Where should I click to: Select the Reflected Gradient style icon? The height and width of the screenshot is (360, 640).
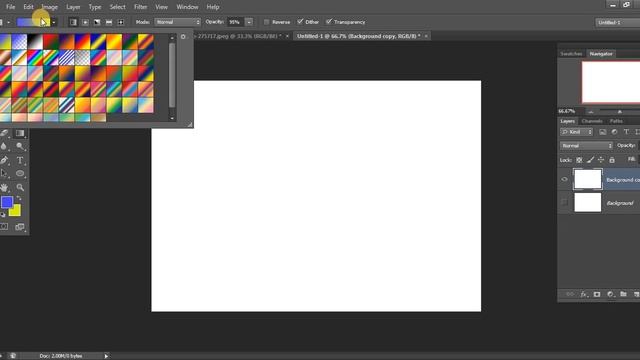click(x=109, y=22)
